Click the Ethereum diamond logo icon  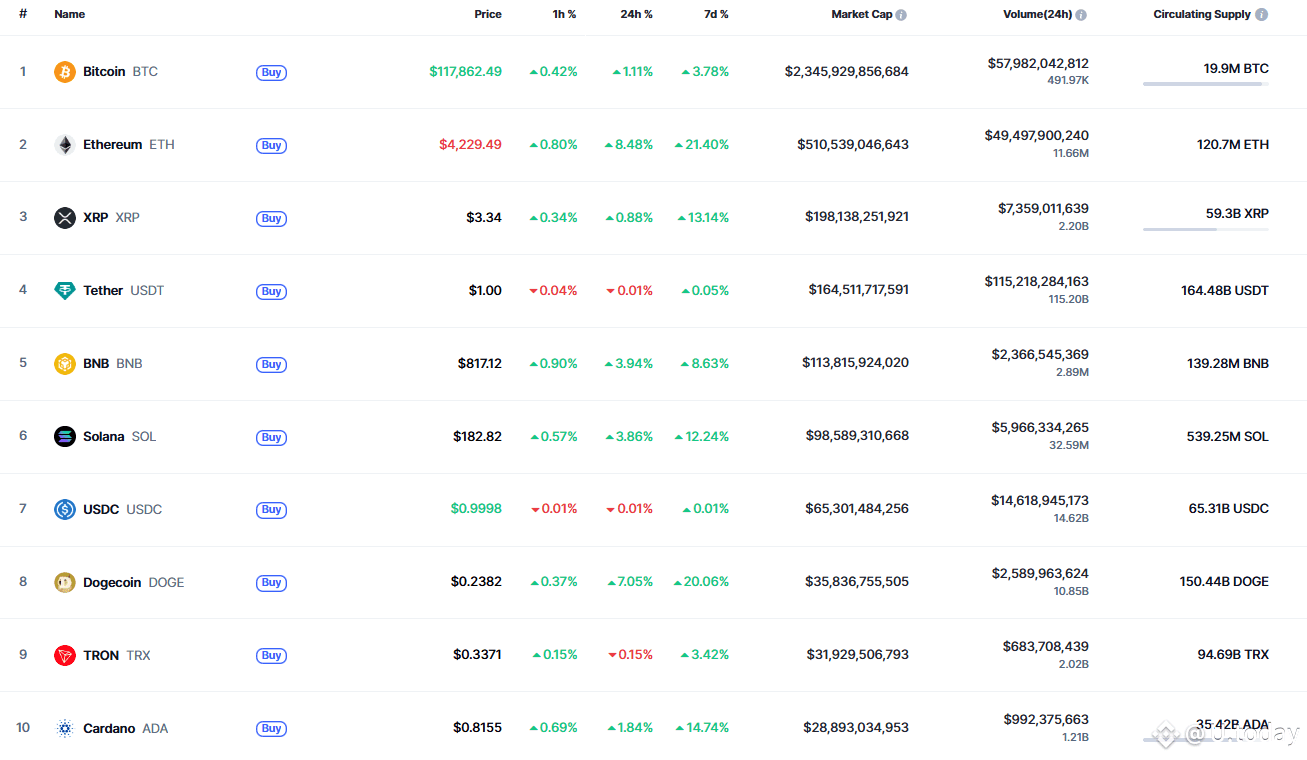pos(65,145)
